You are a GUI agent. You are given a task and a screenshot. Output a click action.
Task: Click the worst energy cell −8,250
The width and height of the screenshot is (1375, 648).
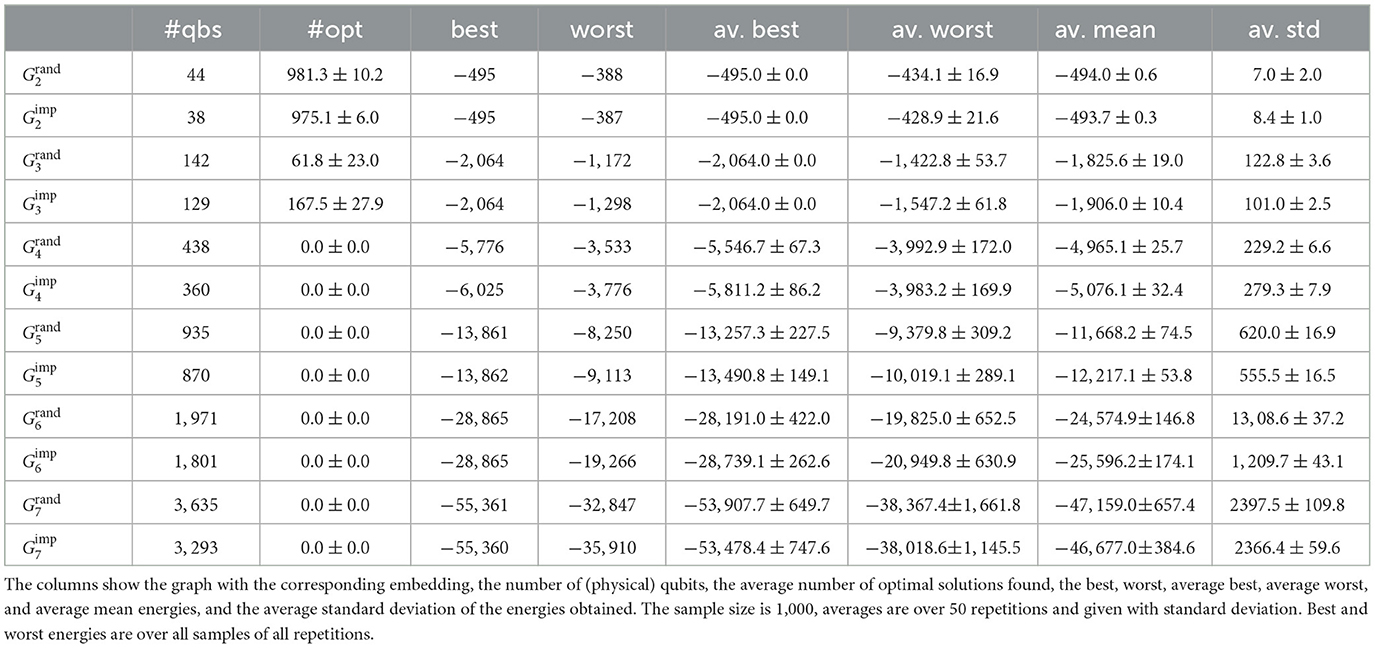(x=601, y=334)
